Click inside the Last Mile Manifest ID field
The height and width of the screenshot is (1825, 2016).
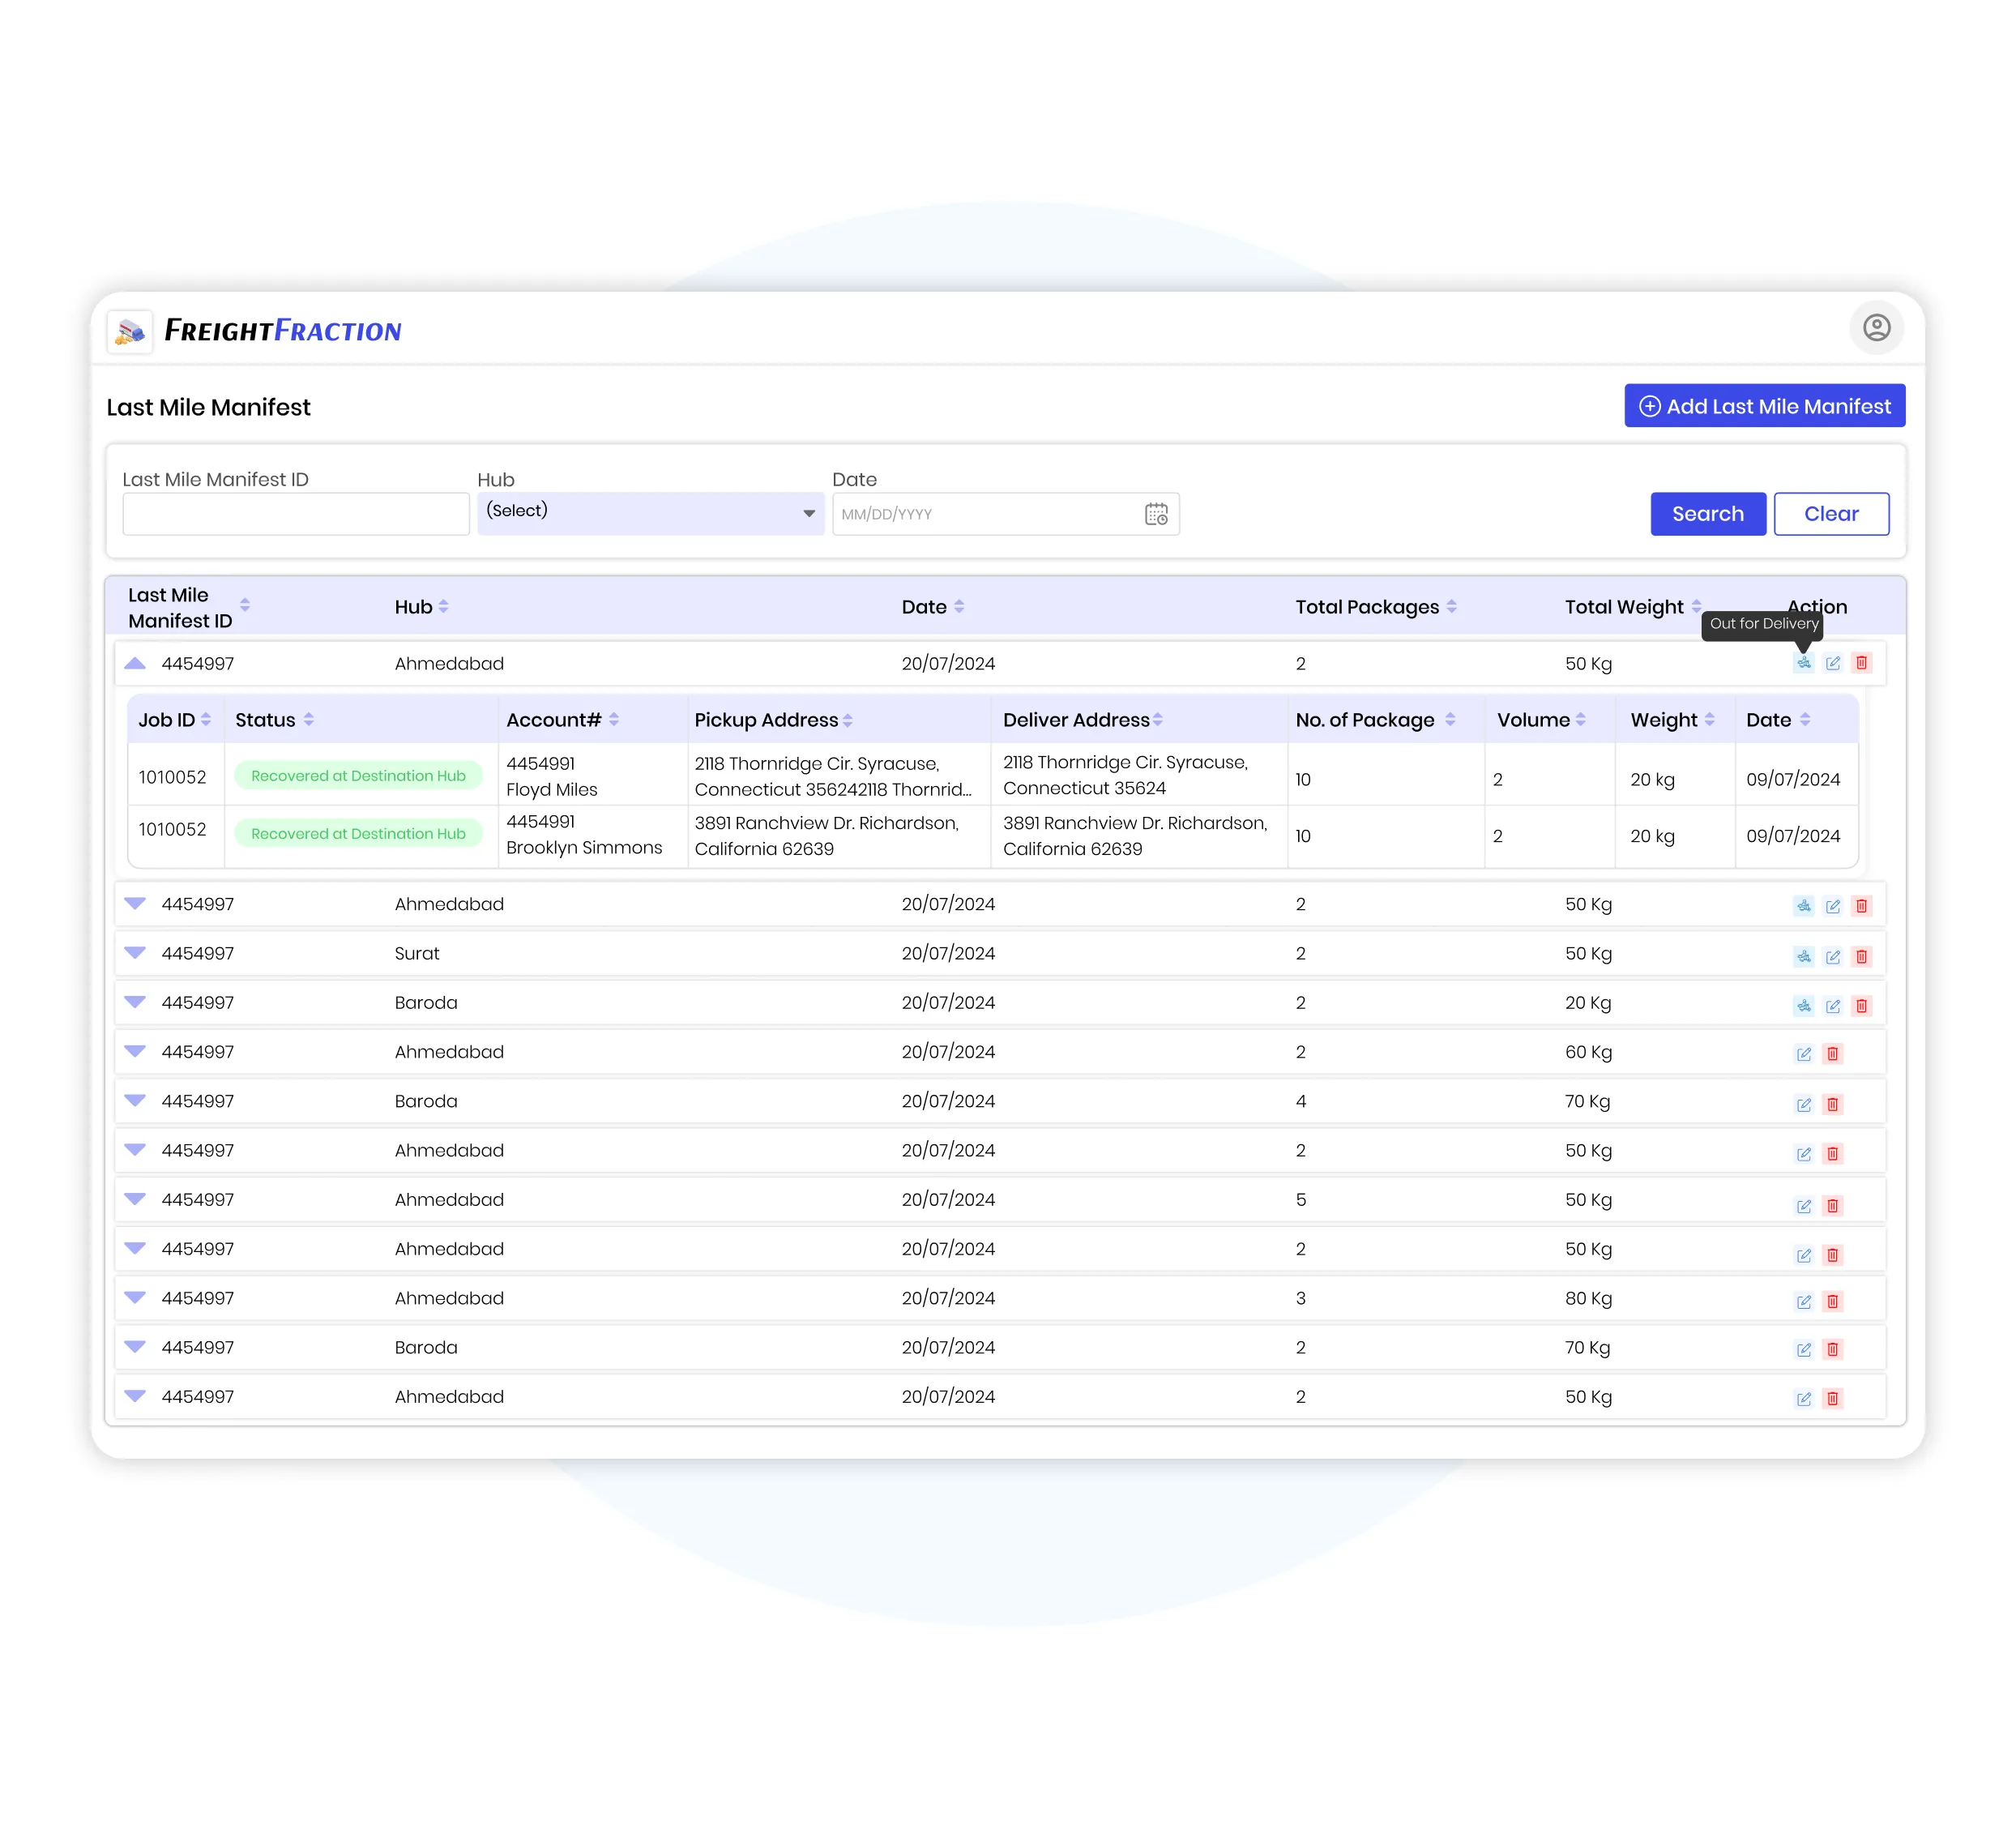pos(295,513)
